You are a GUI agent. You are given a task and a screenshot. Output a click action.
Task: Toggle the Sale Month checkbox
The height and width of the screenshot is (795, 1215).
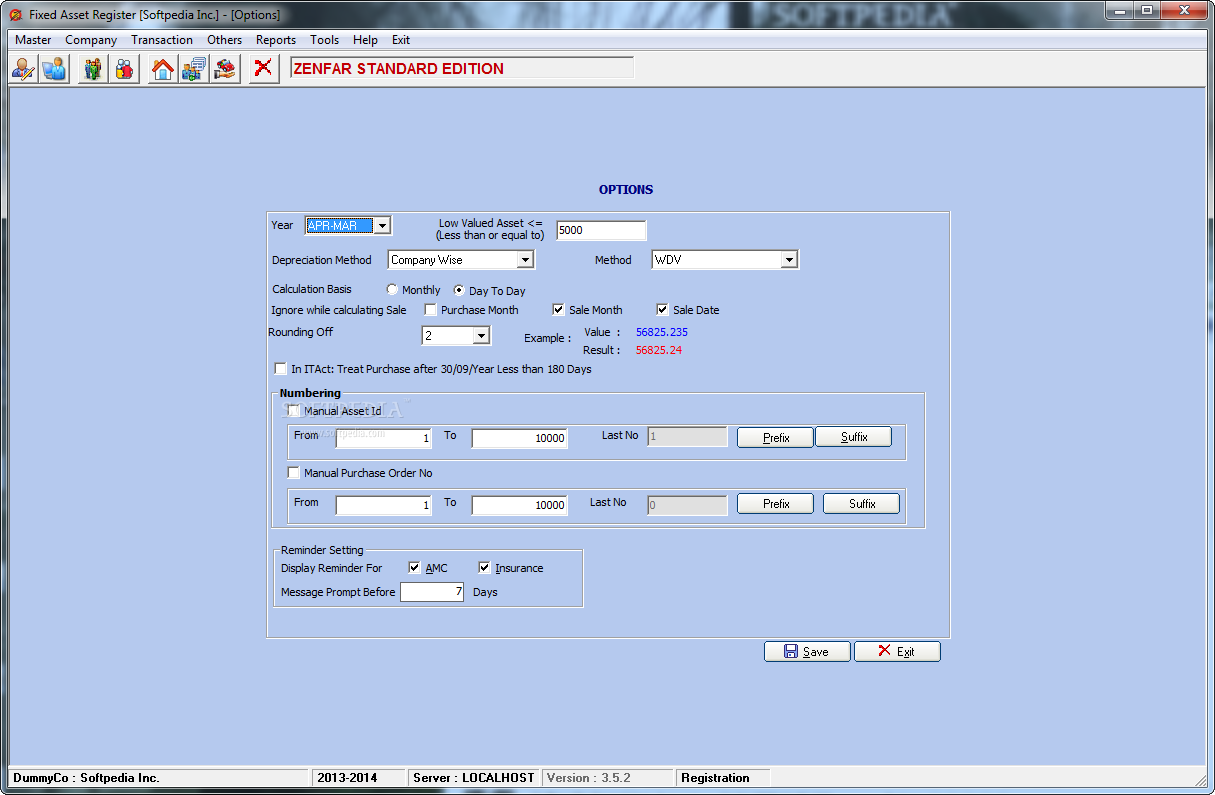pyautogui.click(x=559, y=310)
